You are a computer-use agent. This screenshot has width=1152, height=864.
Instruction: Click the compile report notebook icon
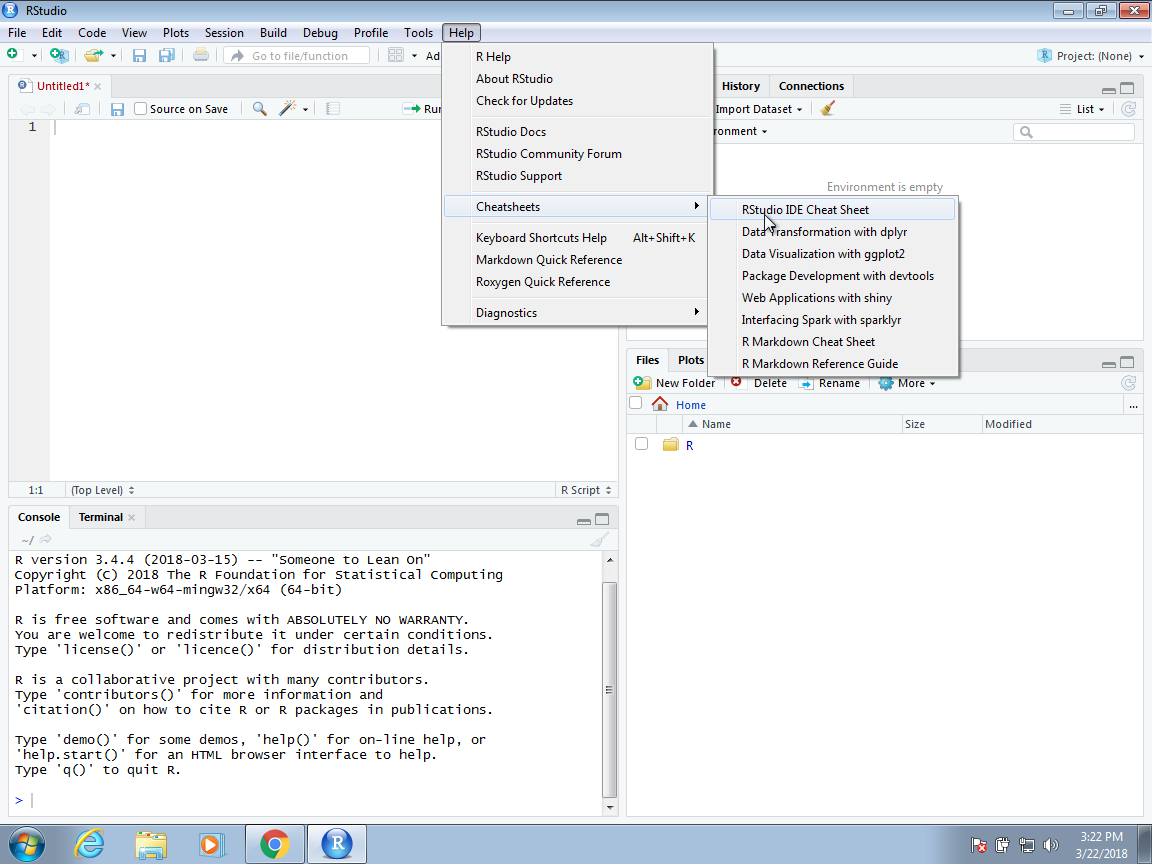333,109
